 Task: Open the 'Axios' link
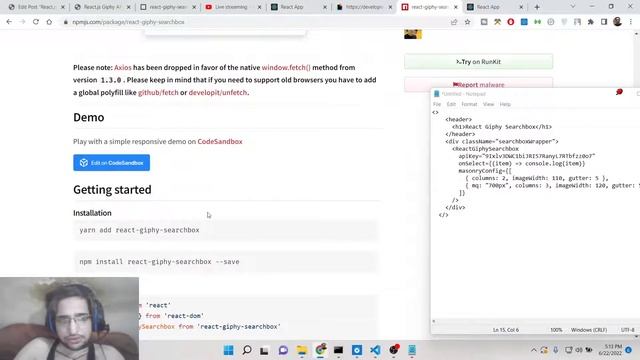pyautogui.click(x=123, y=67)
